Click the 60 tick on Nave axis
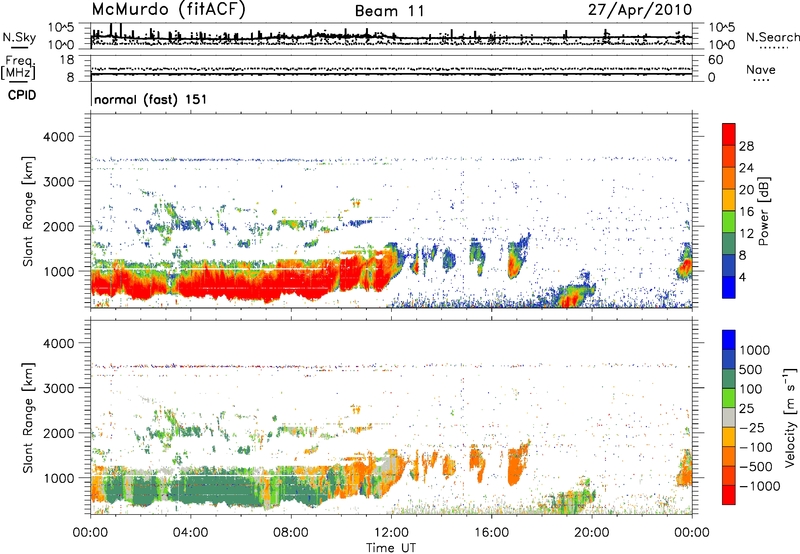This screenshot has height=554, width=800. point(715,60)
